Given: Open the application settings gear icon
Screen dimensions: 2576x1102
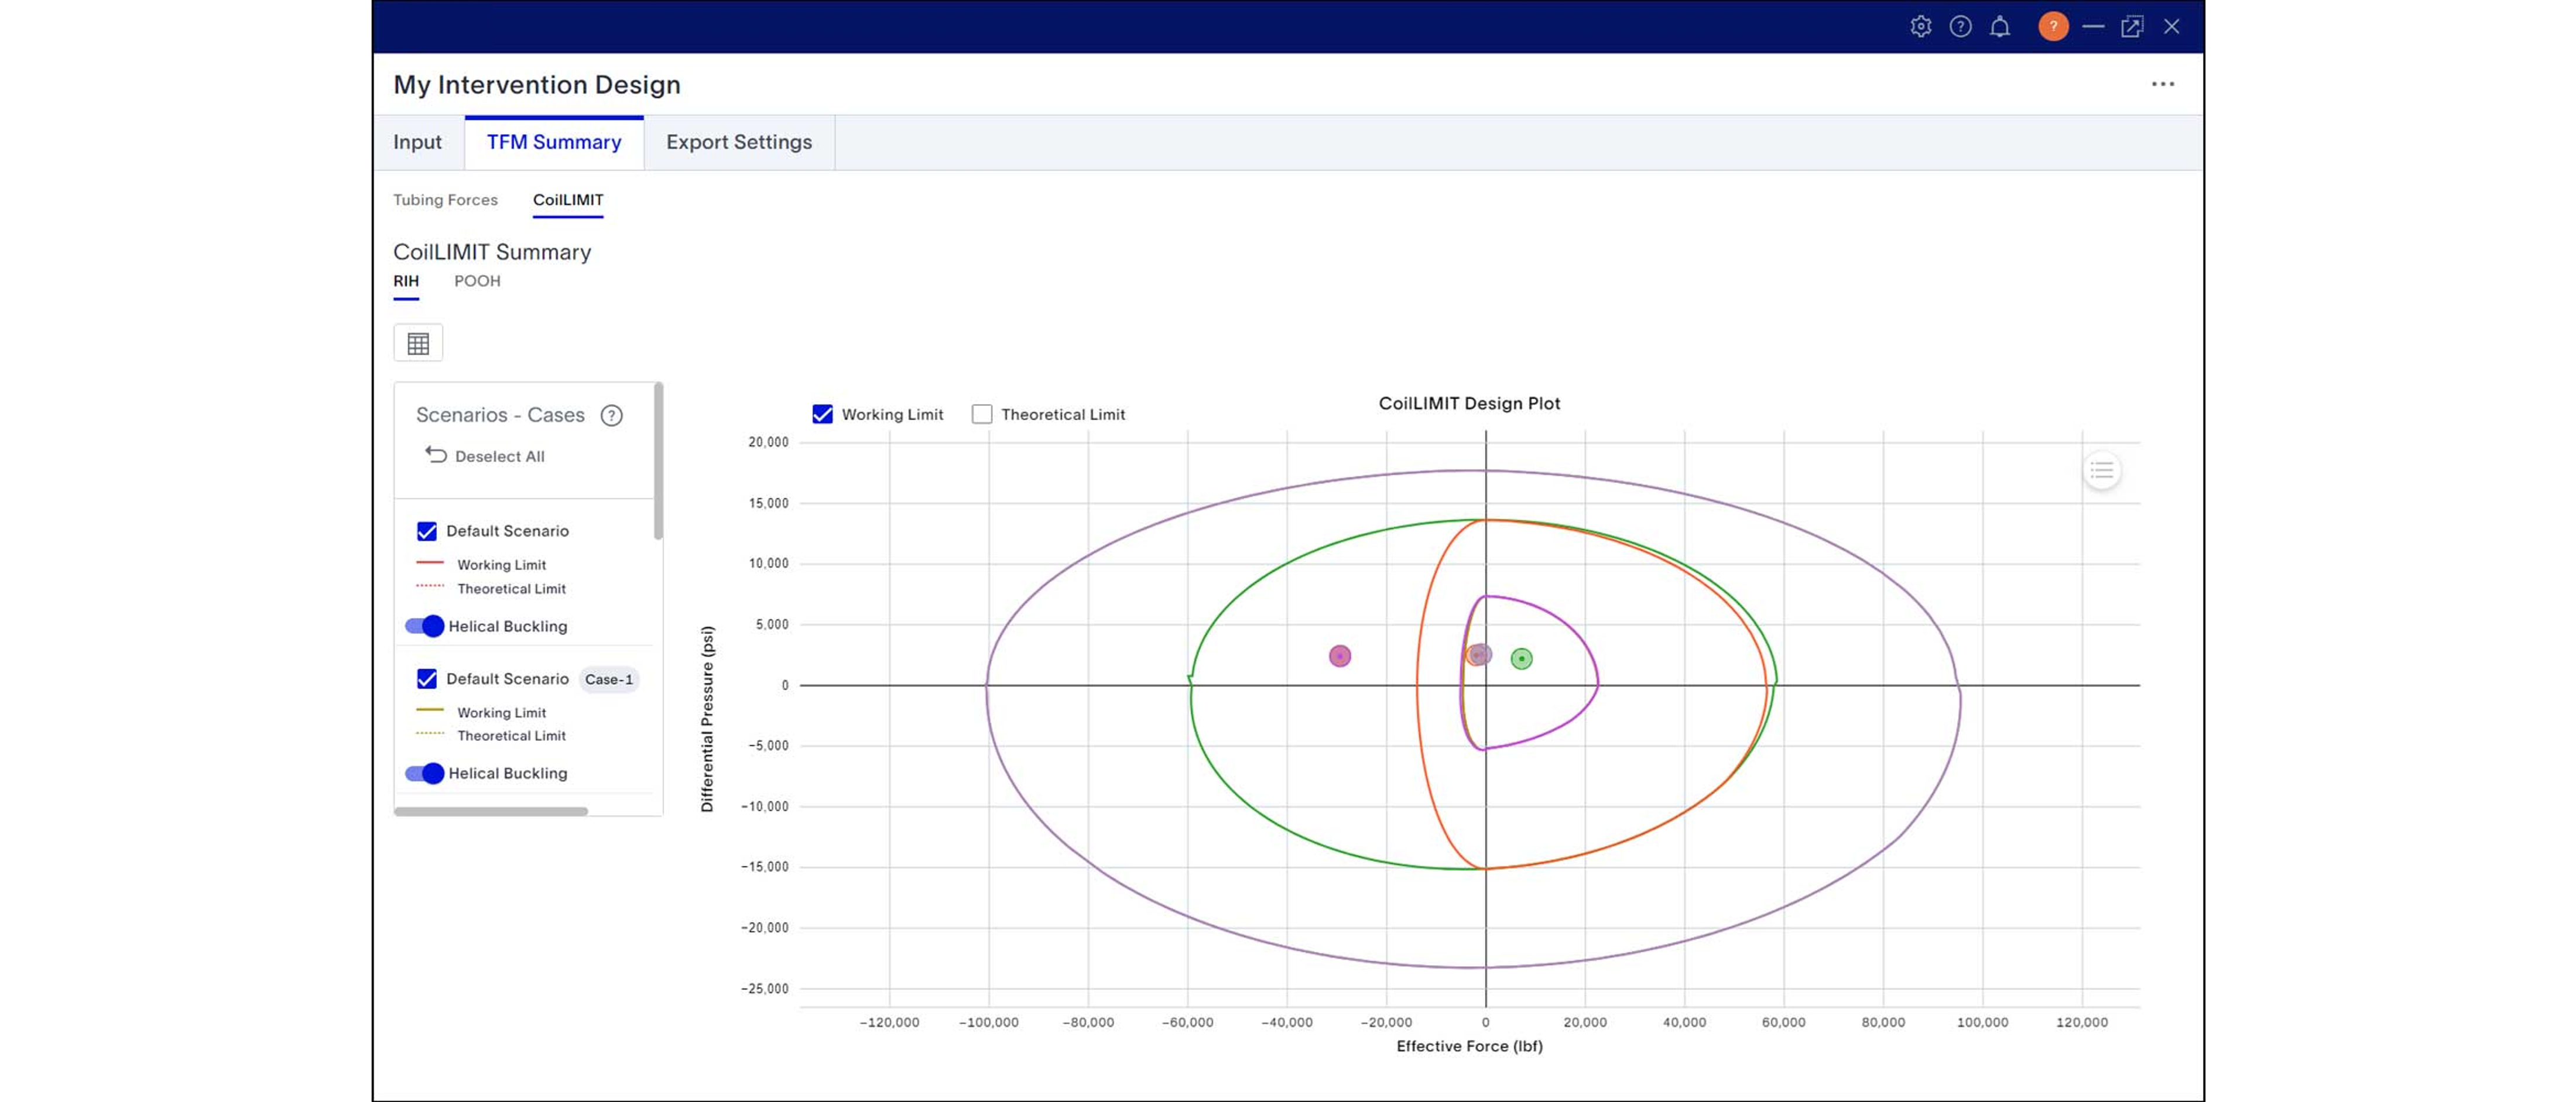Looking at the screenshot, I should pyautogui.click(x=1921, y=26).
